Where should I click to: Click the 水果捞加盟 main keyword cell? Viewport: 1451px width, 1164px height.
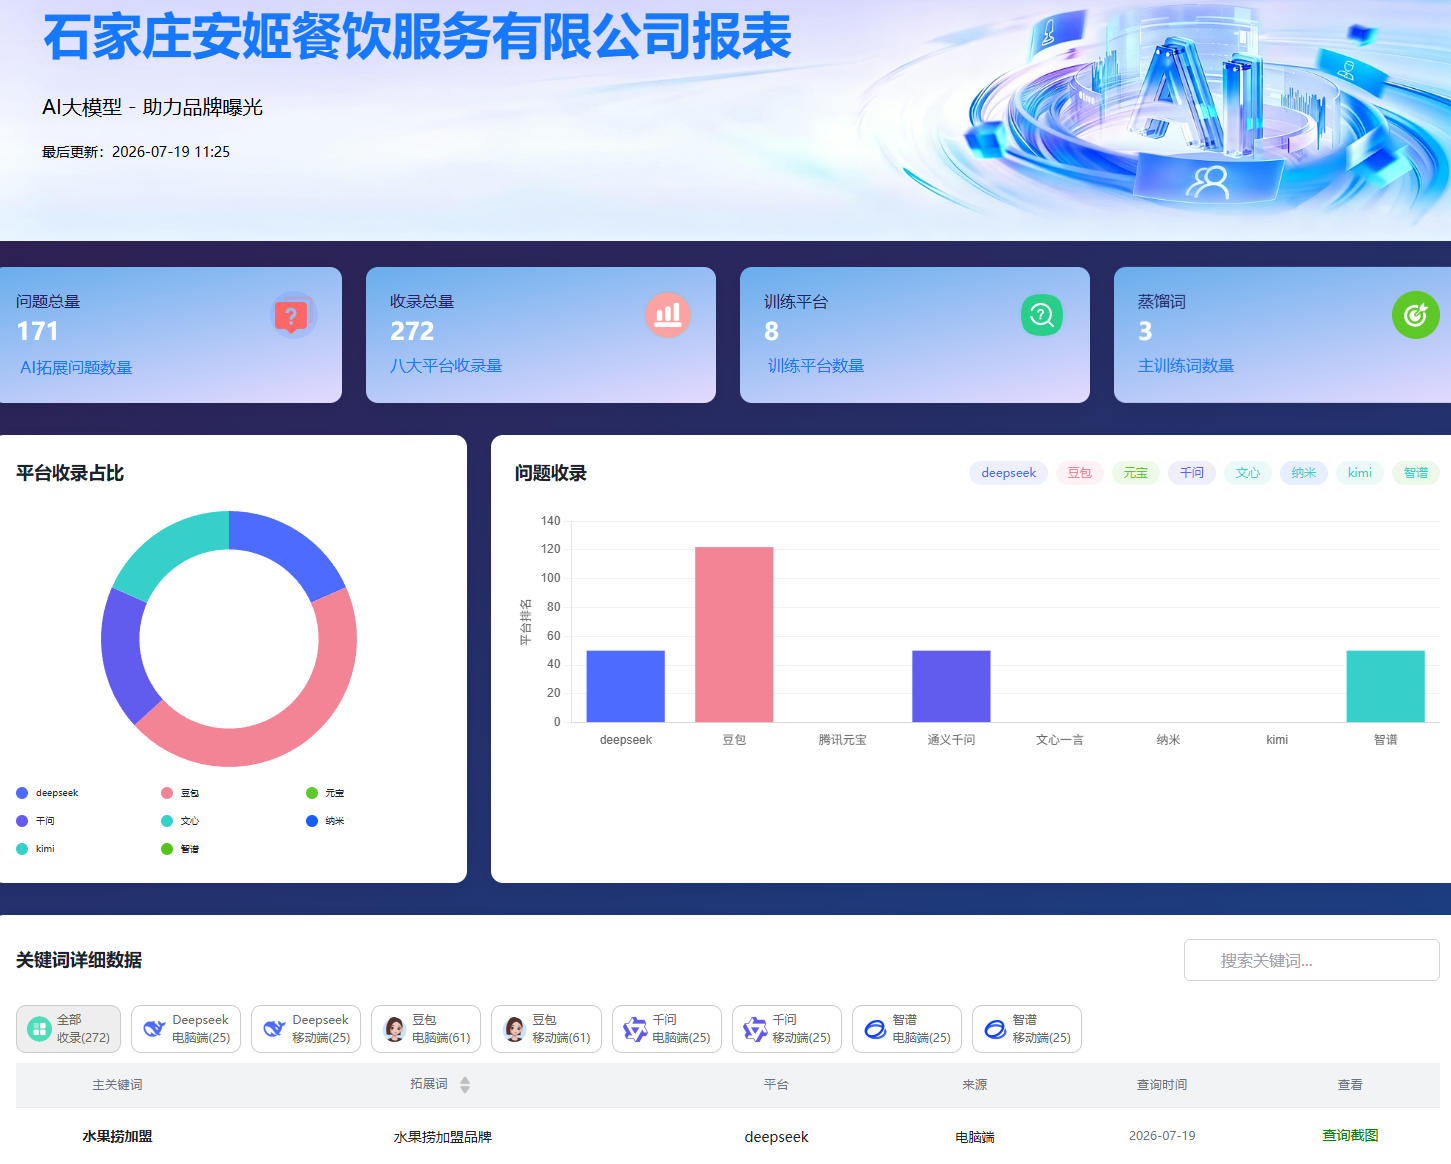[x=117, y=1136]
